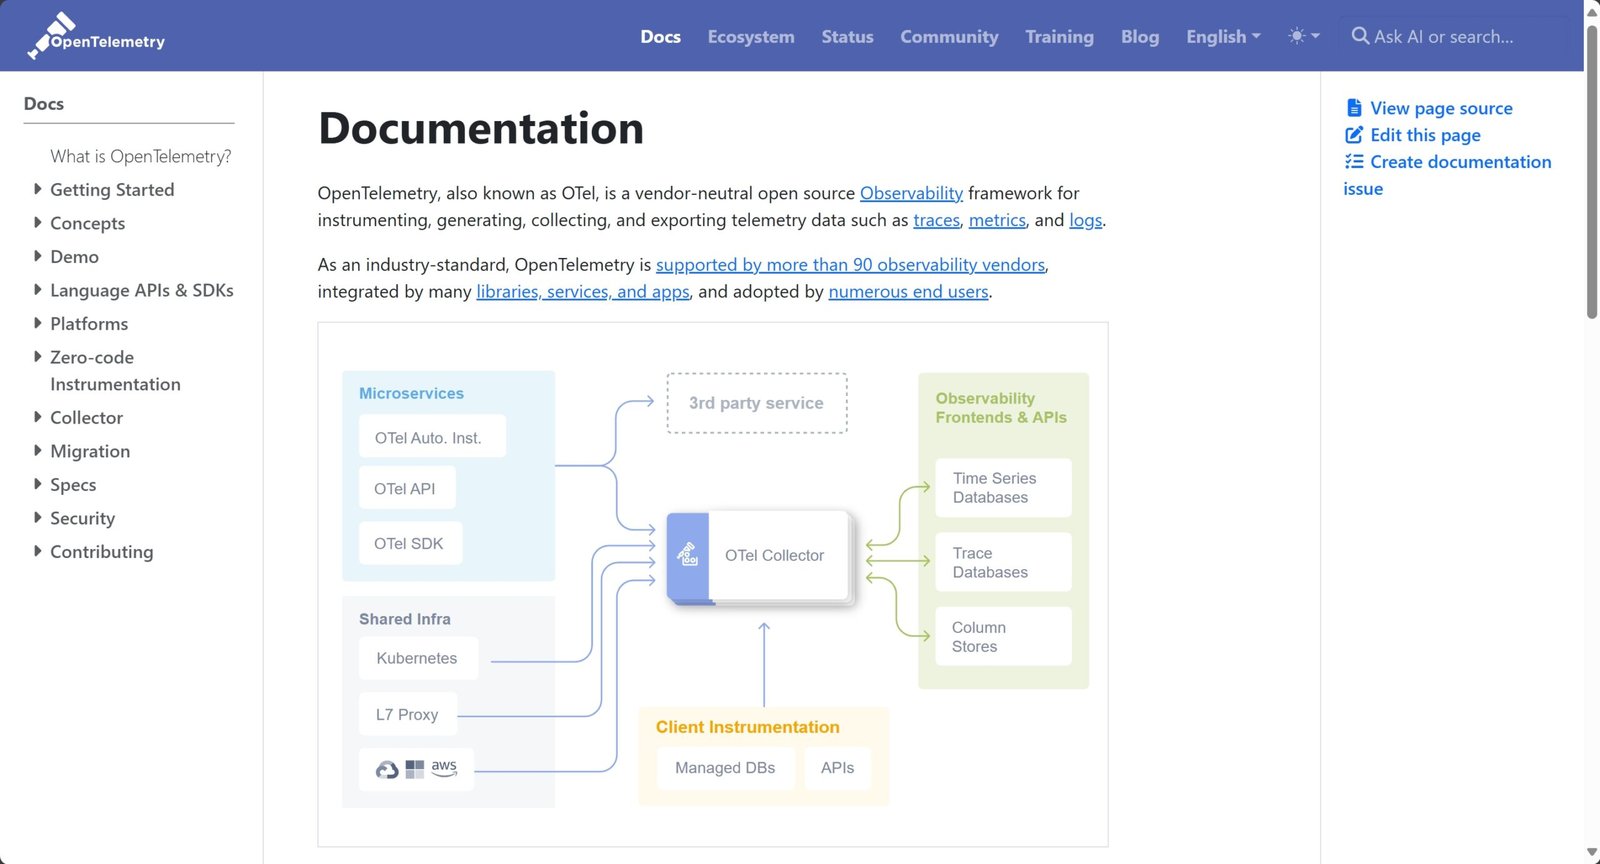Click L7 Proxy box in diagram
1600x864 pixels.
coord(408,714)
